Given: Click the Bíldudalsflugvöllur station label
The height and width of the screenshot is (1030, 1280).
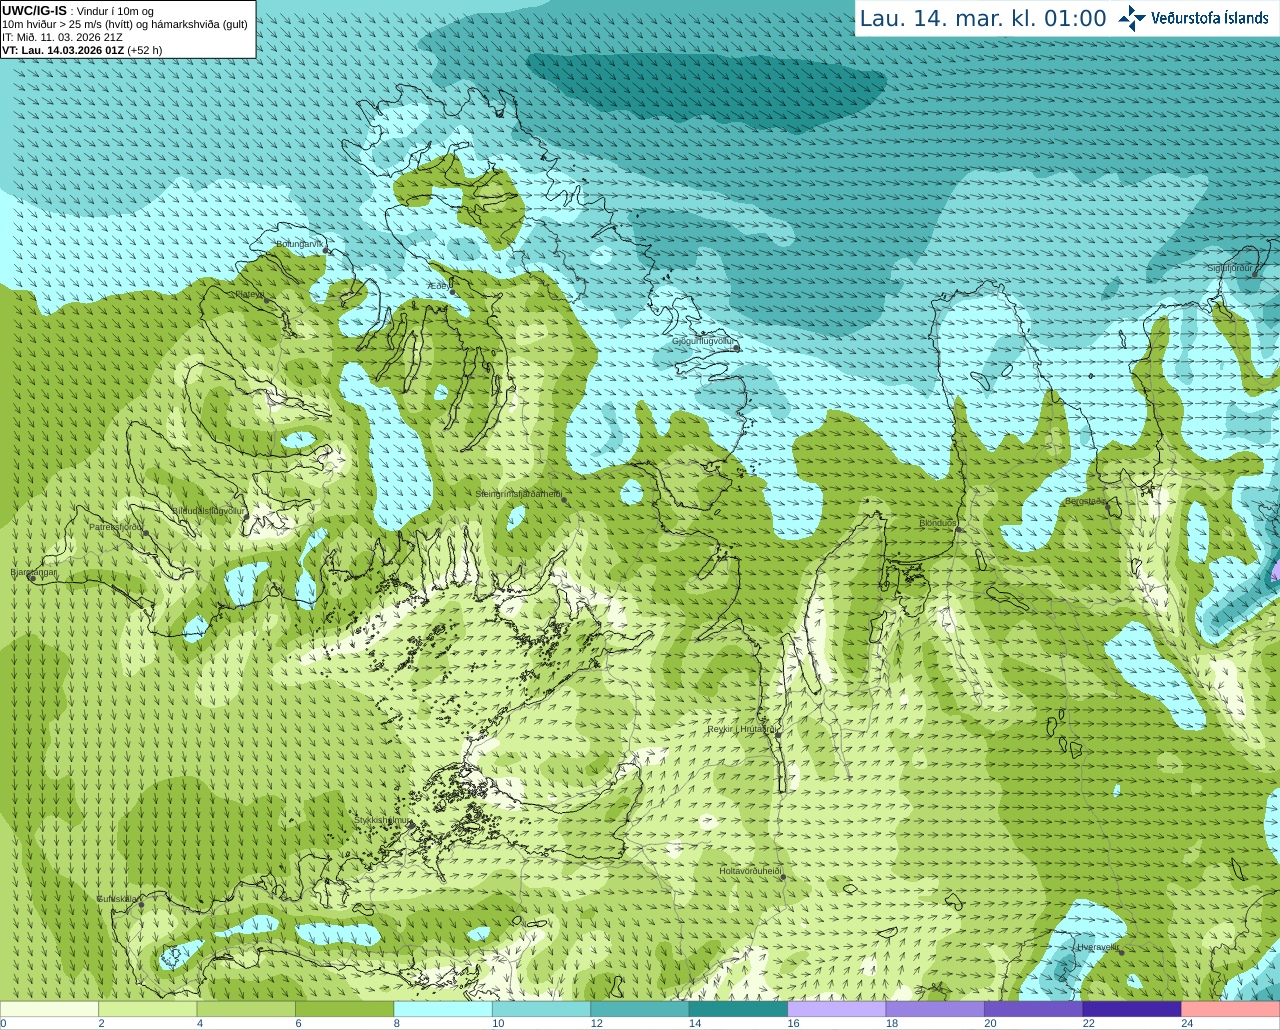Looking at the screenshot, I should (x=208, y=510).
